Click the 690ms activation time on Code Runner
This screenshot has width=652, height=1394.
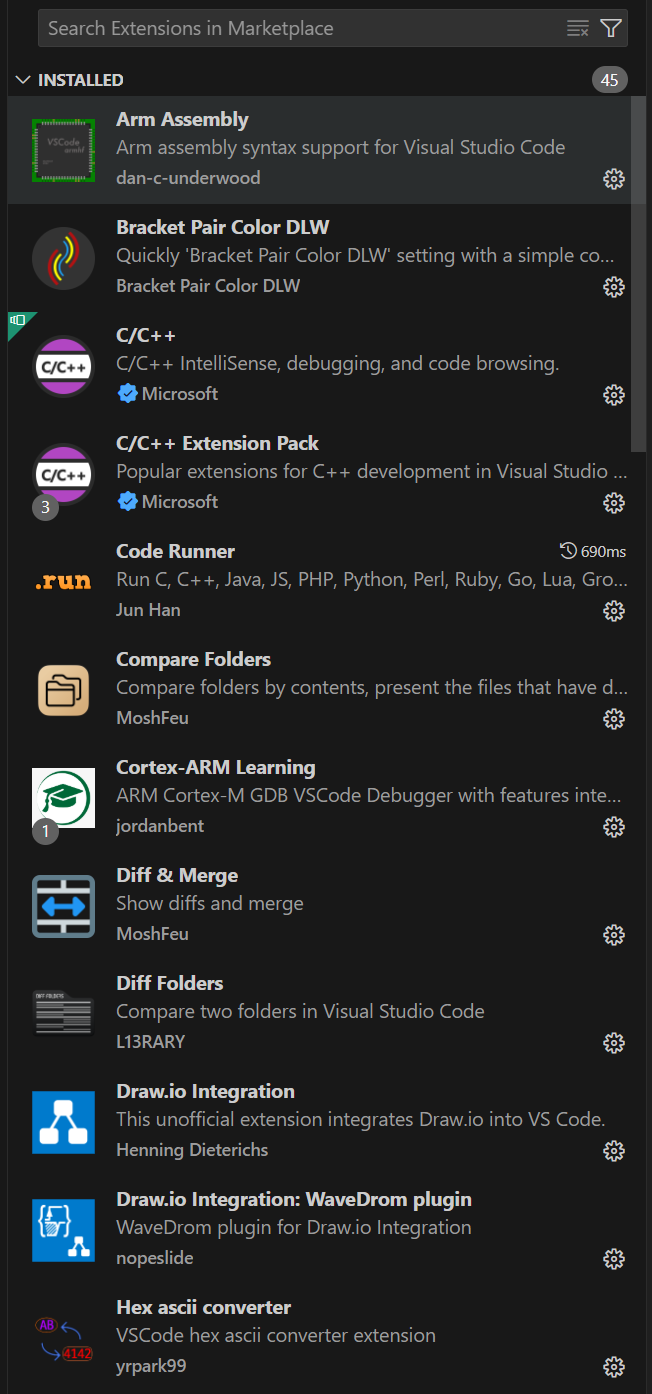coord(594,551)
